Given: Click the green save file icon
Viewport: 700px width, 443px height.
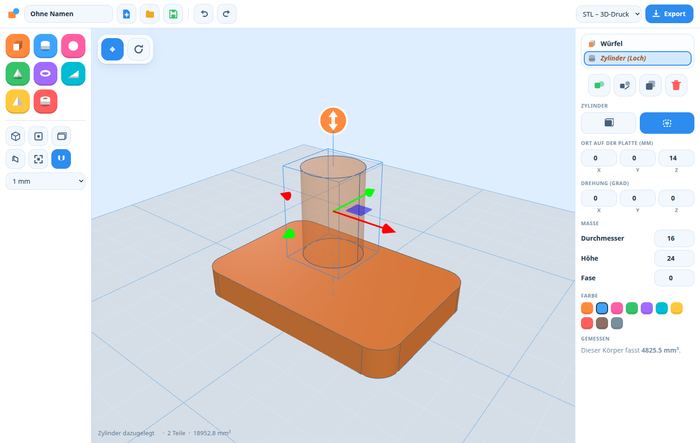Looking at the screenshot, I should [x=173, y=14].
